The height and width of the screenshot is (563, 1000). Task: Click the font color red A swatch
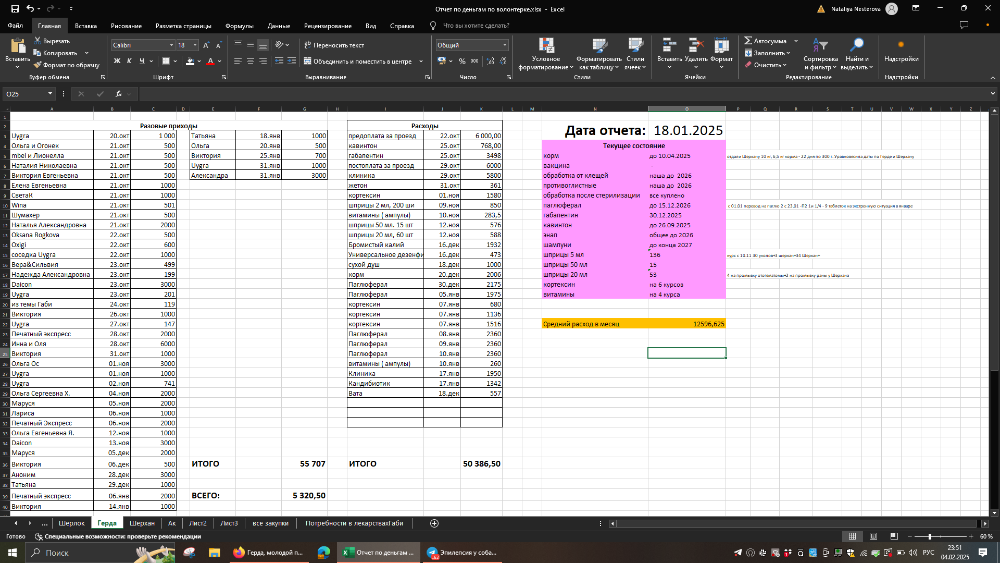pos(211,61)
